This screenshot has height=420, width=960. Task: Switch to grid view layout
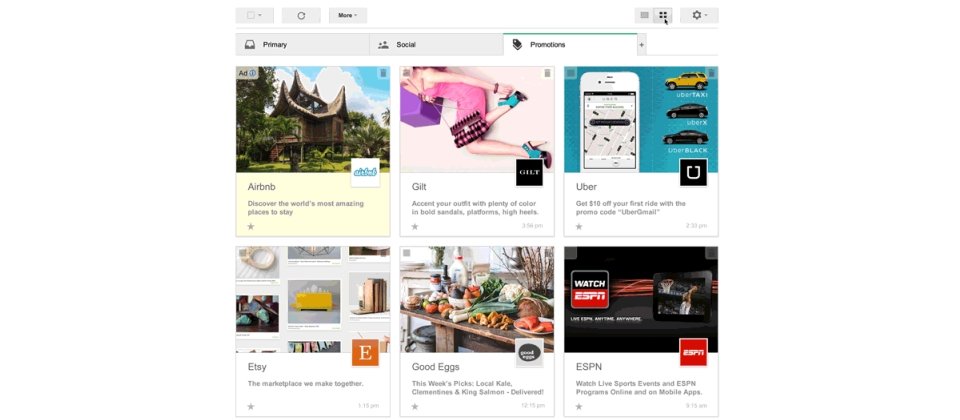[662, 15]
